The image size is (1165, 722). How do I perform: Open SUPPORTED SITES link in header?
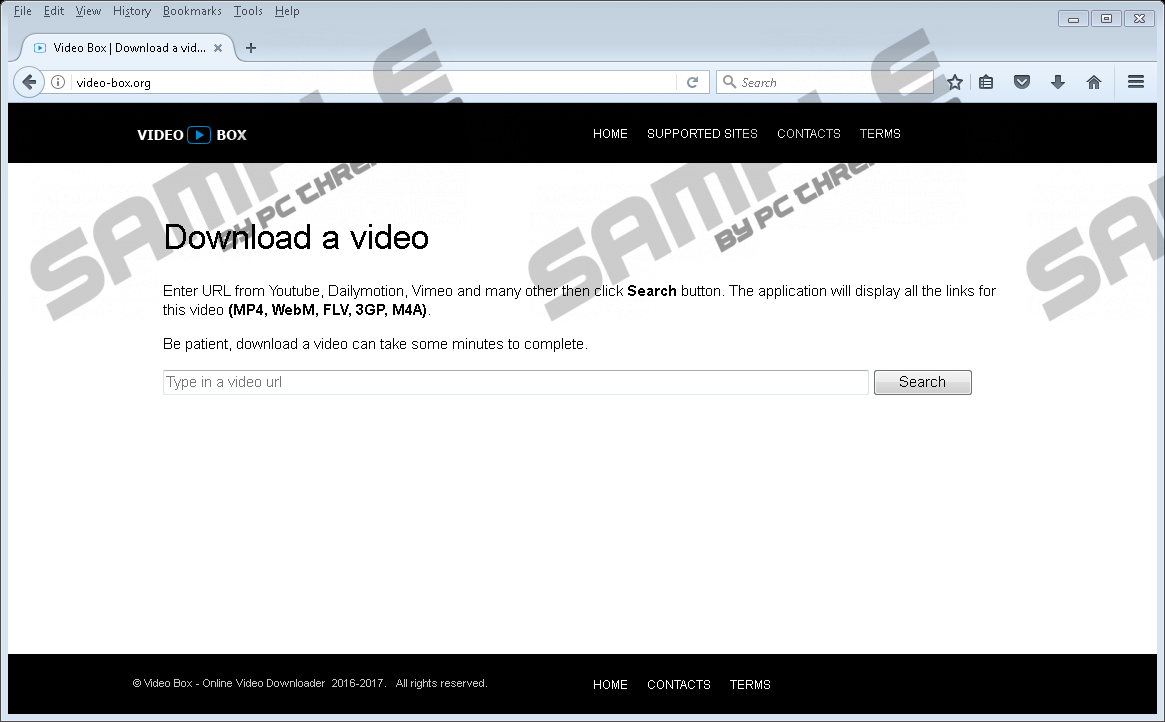click(702, 134)
